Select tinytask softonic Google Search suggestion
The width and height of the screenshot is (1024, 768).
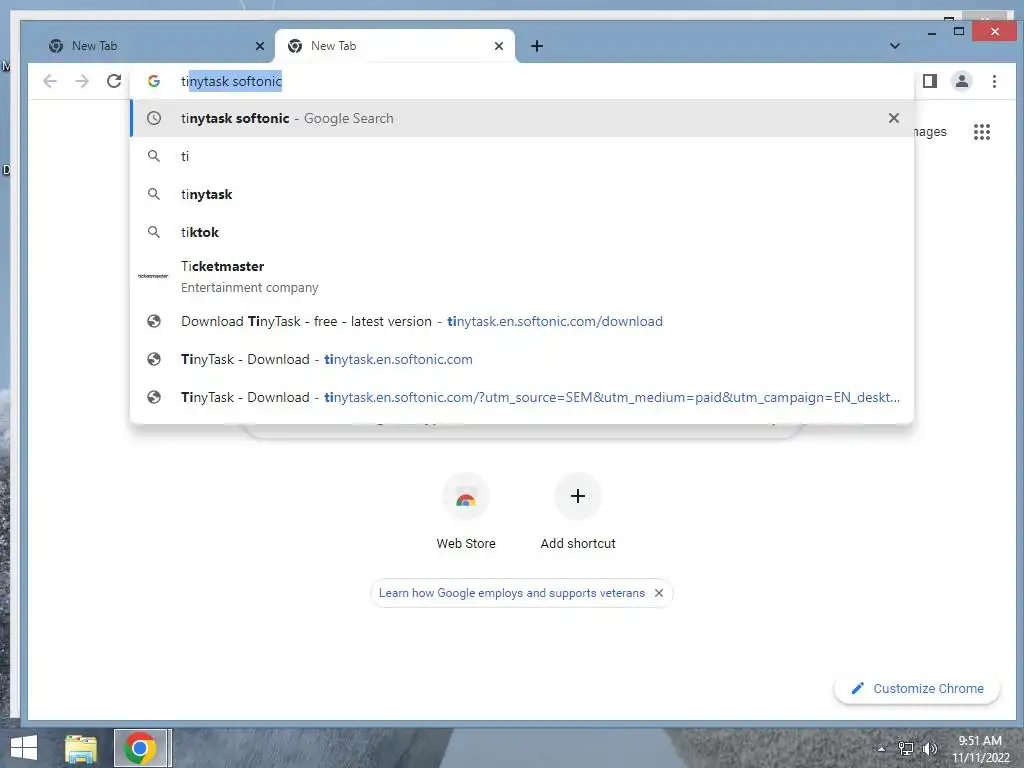click(522, 118)
